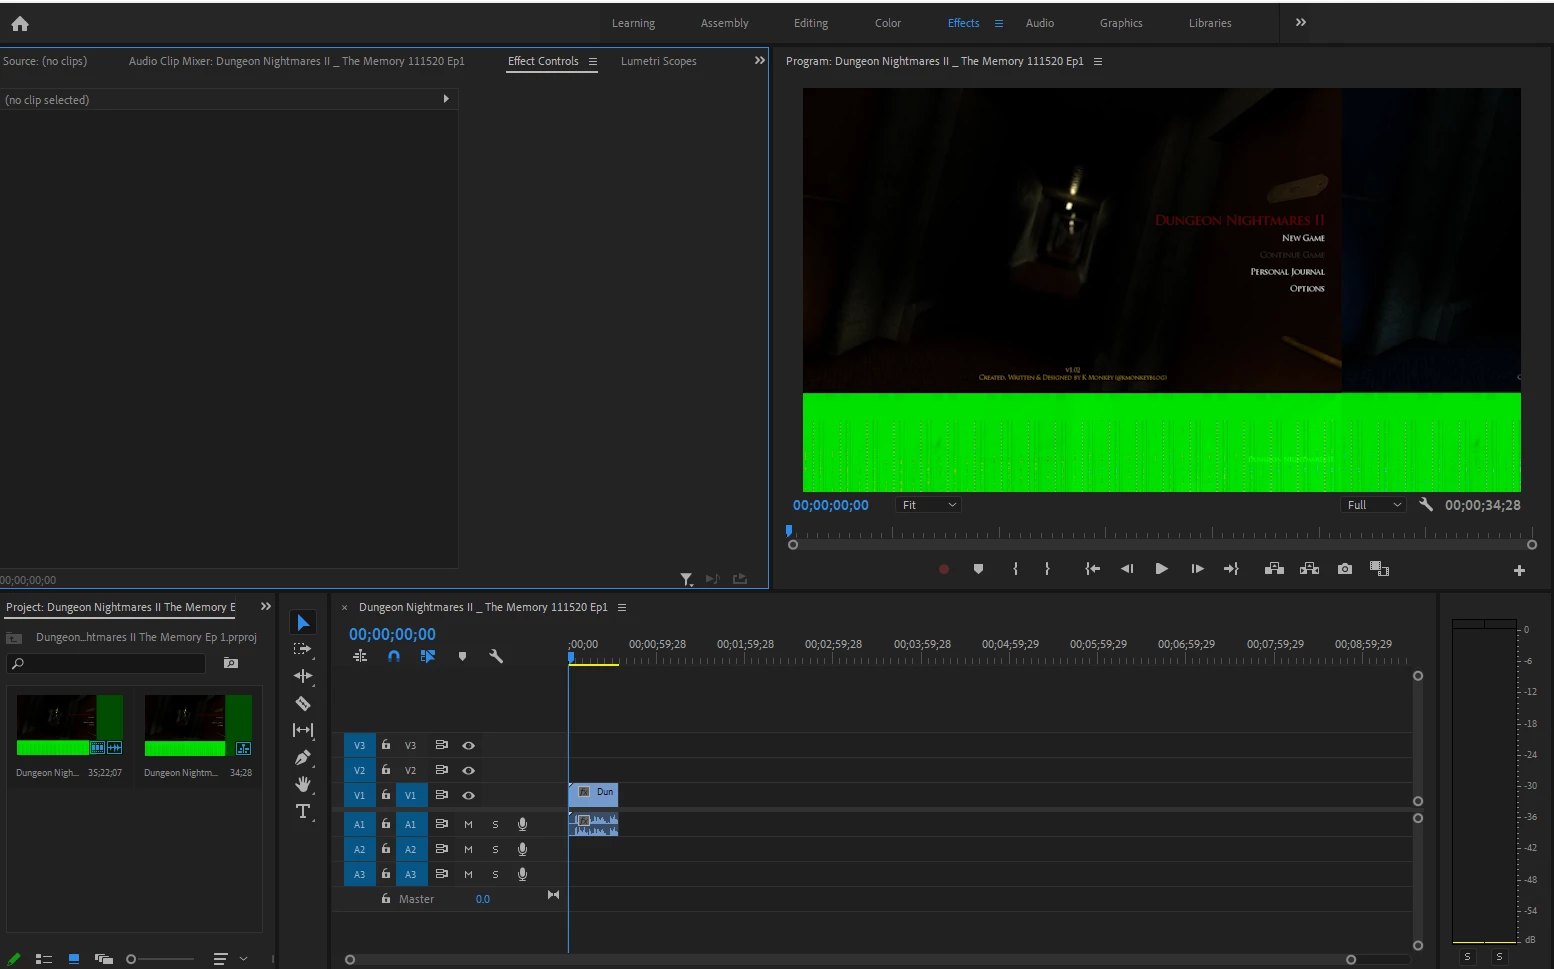Viewport: 1554px width, 969px height.
Task: Step back one frame
Action: tap(1127, 569)
